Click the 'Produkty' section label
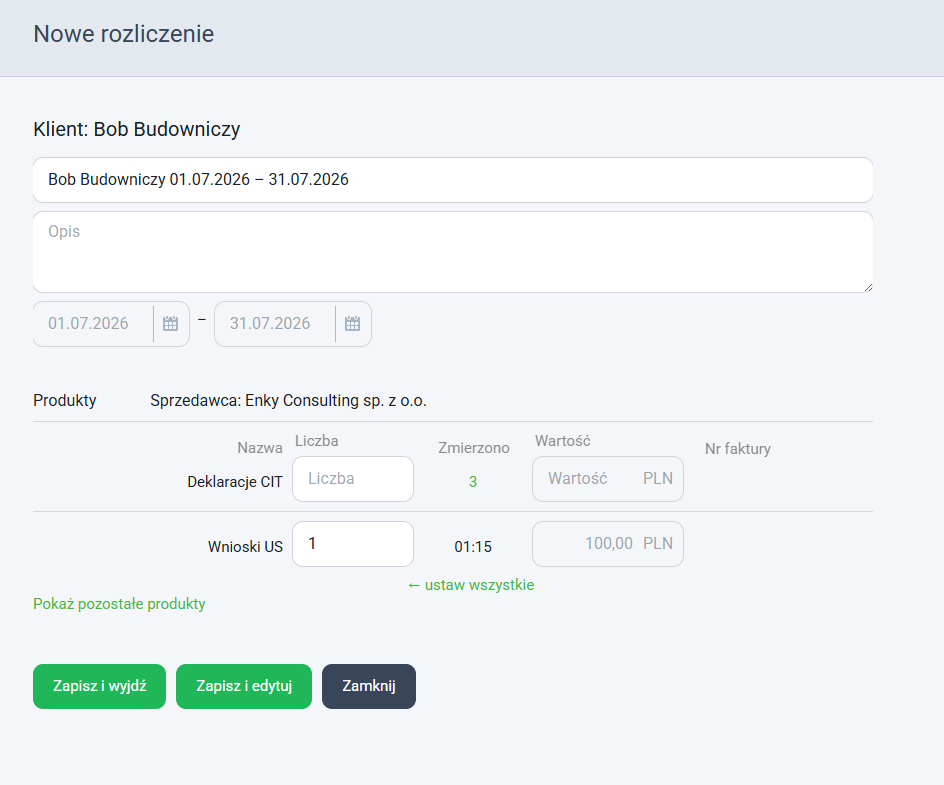The height and width of the screenshot is (785, 944). point(64,400)
